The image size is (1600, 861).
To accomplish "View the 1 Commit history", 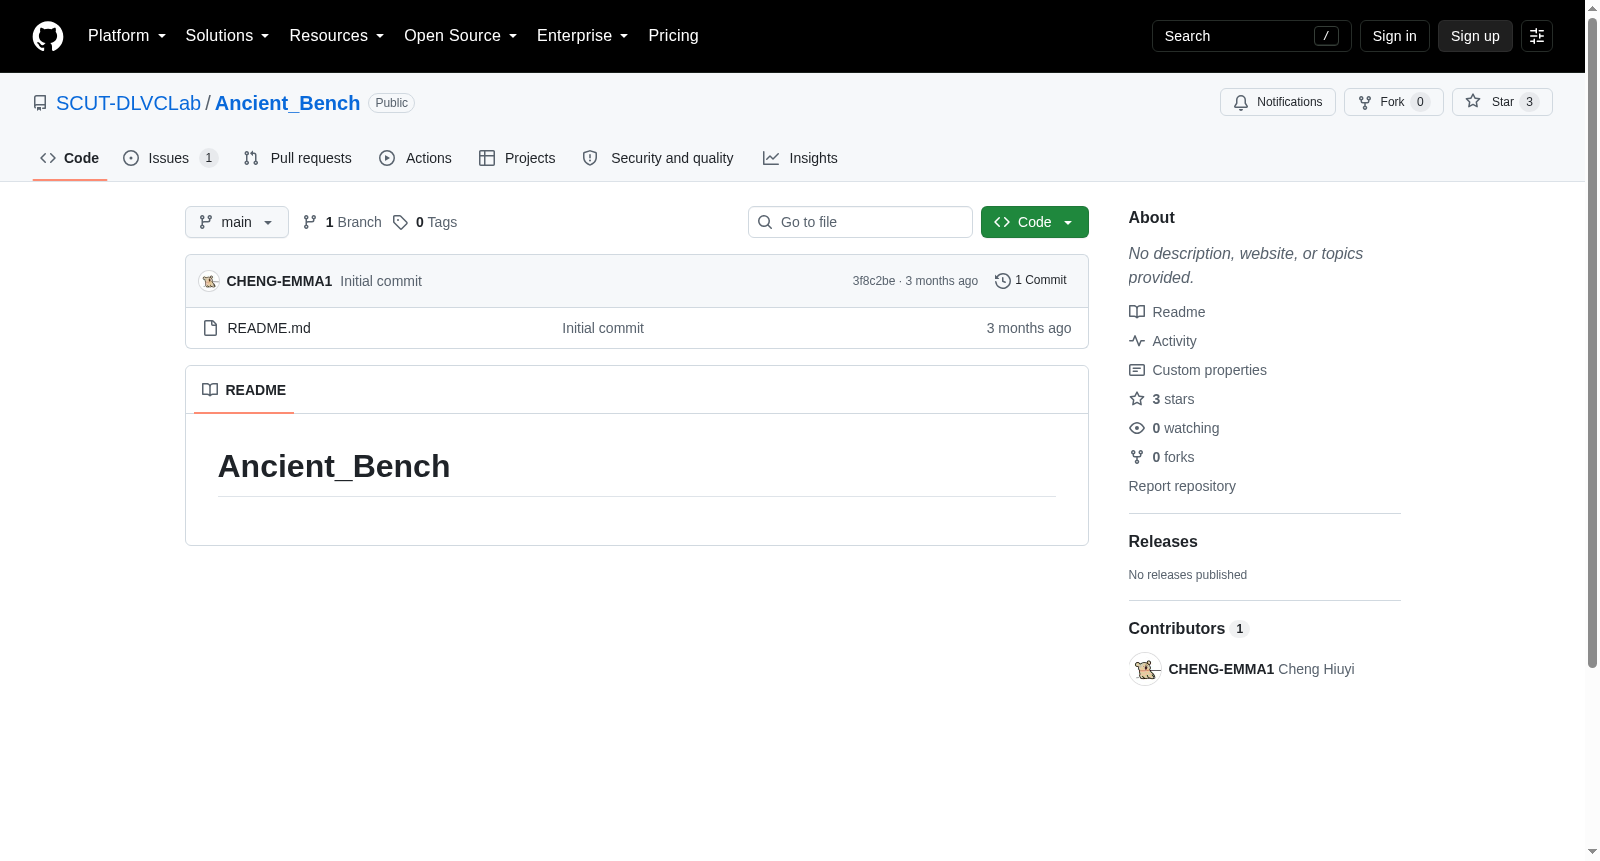I will 1031,281.
